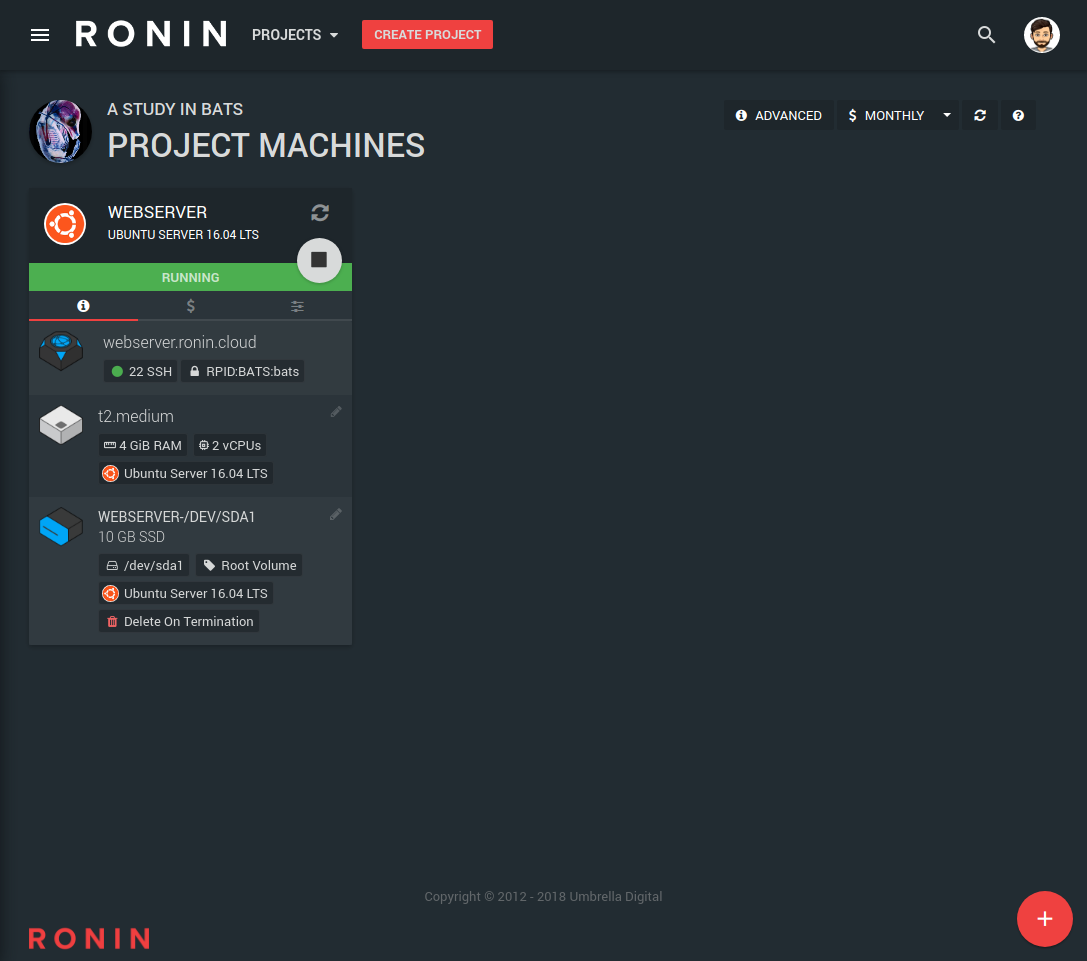Viewport: 1087px width, 961px height.
Task: Edit the WEBSERVER-/DEV/SDA1 volume
Action: coord(336,514)
